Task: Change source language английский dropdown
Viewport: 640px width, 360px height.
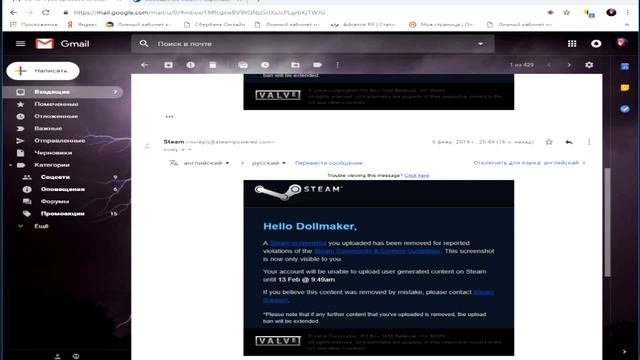Action: tap(206, 163)
